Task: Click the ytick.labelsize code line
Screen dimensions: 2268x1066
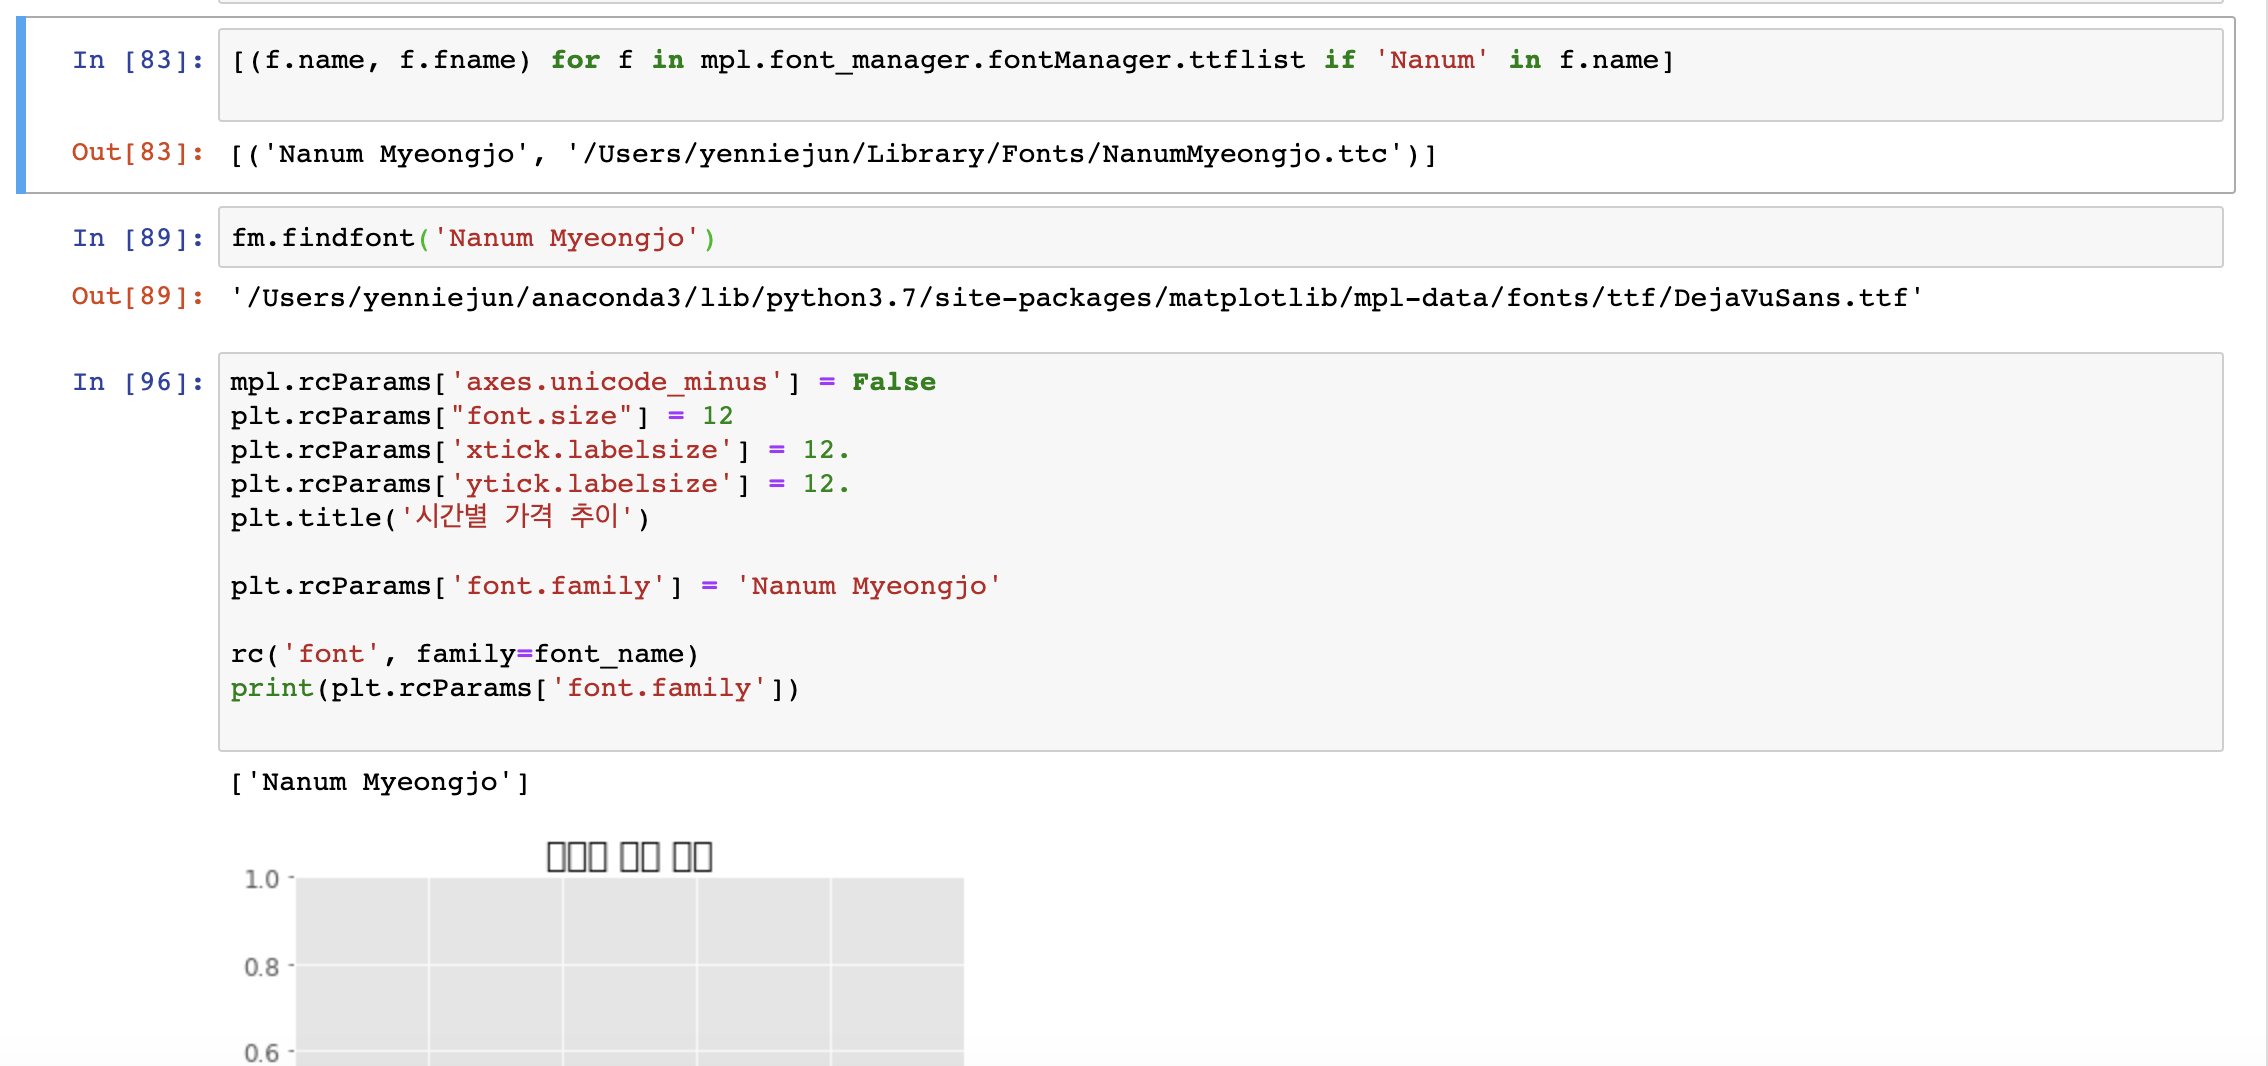Action: coord(540,483)
